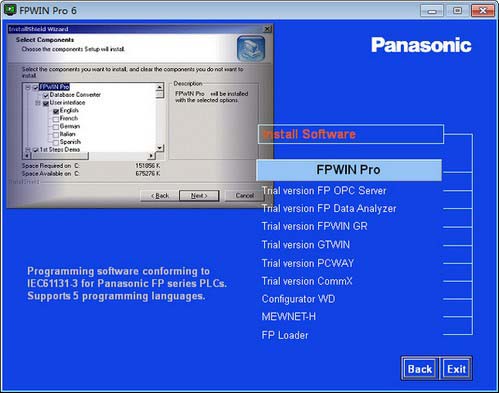Check the Italian language checkbox
The width and height of the screenshot is (499, 393).
(56, 135)
